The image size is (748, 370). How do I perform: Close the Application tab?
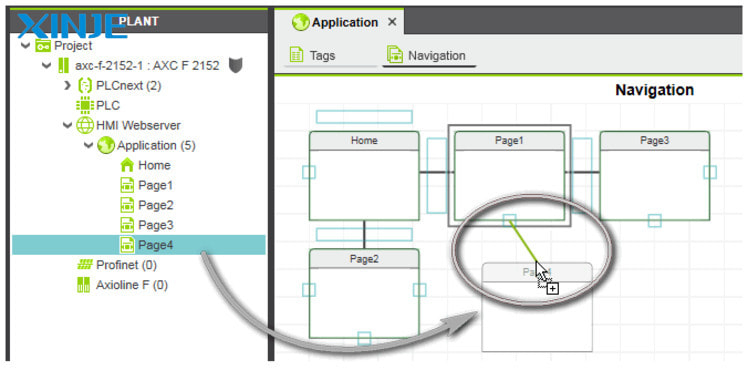392,22
